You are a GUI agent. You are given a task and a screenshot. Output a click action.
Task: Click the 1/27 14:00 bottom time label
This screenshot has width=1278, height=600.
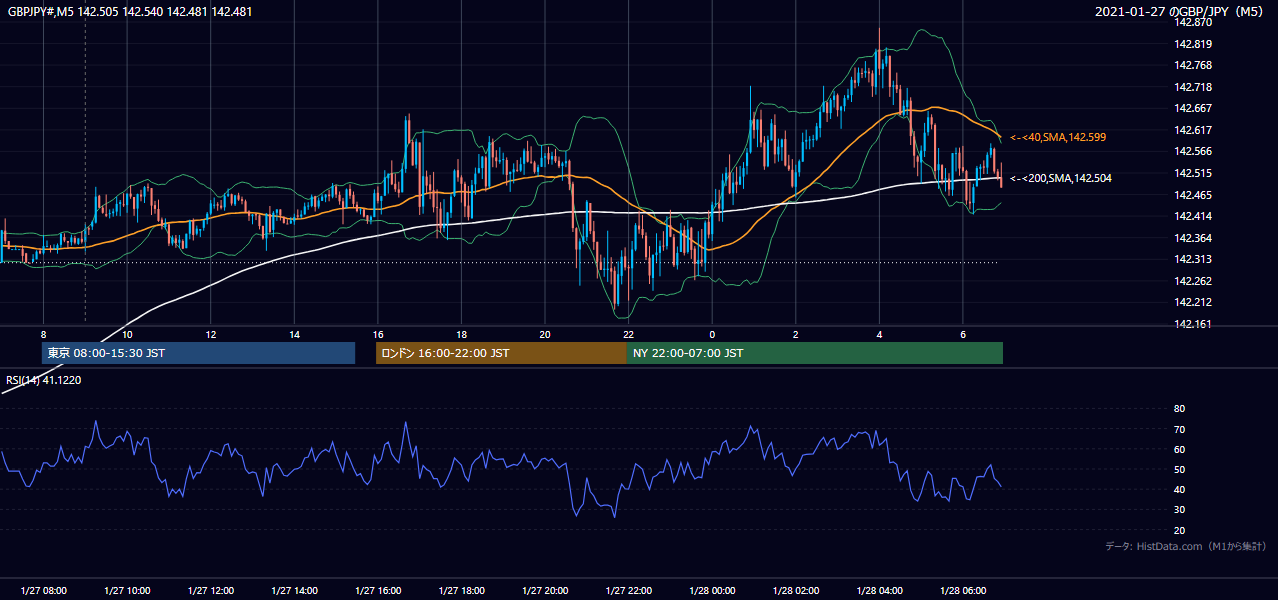pyautogui.click(x=294, y=590)
